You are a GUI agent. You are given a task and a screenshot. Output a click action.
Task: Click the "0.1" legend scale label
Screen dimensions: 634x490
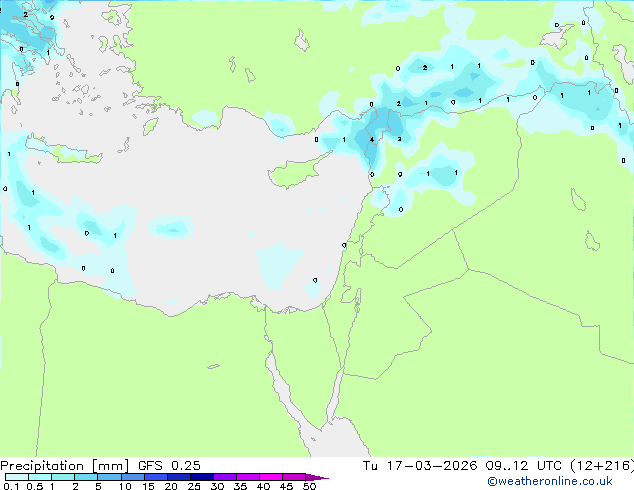(x=11, y=486)
